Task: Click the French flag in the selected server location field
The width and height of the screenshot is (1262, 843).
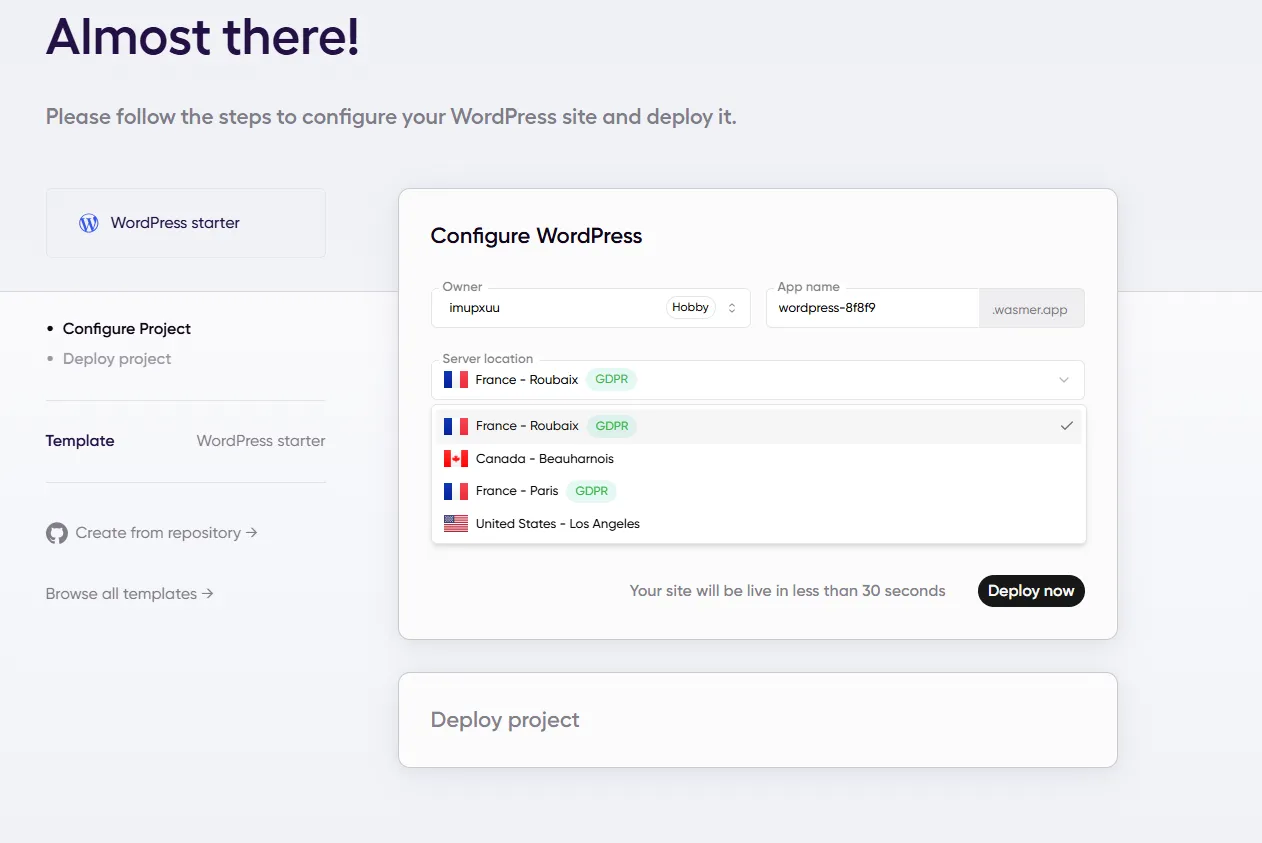Action: tap(456, 380)
